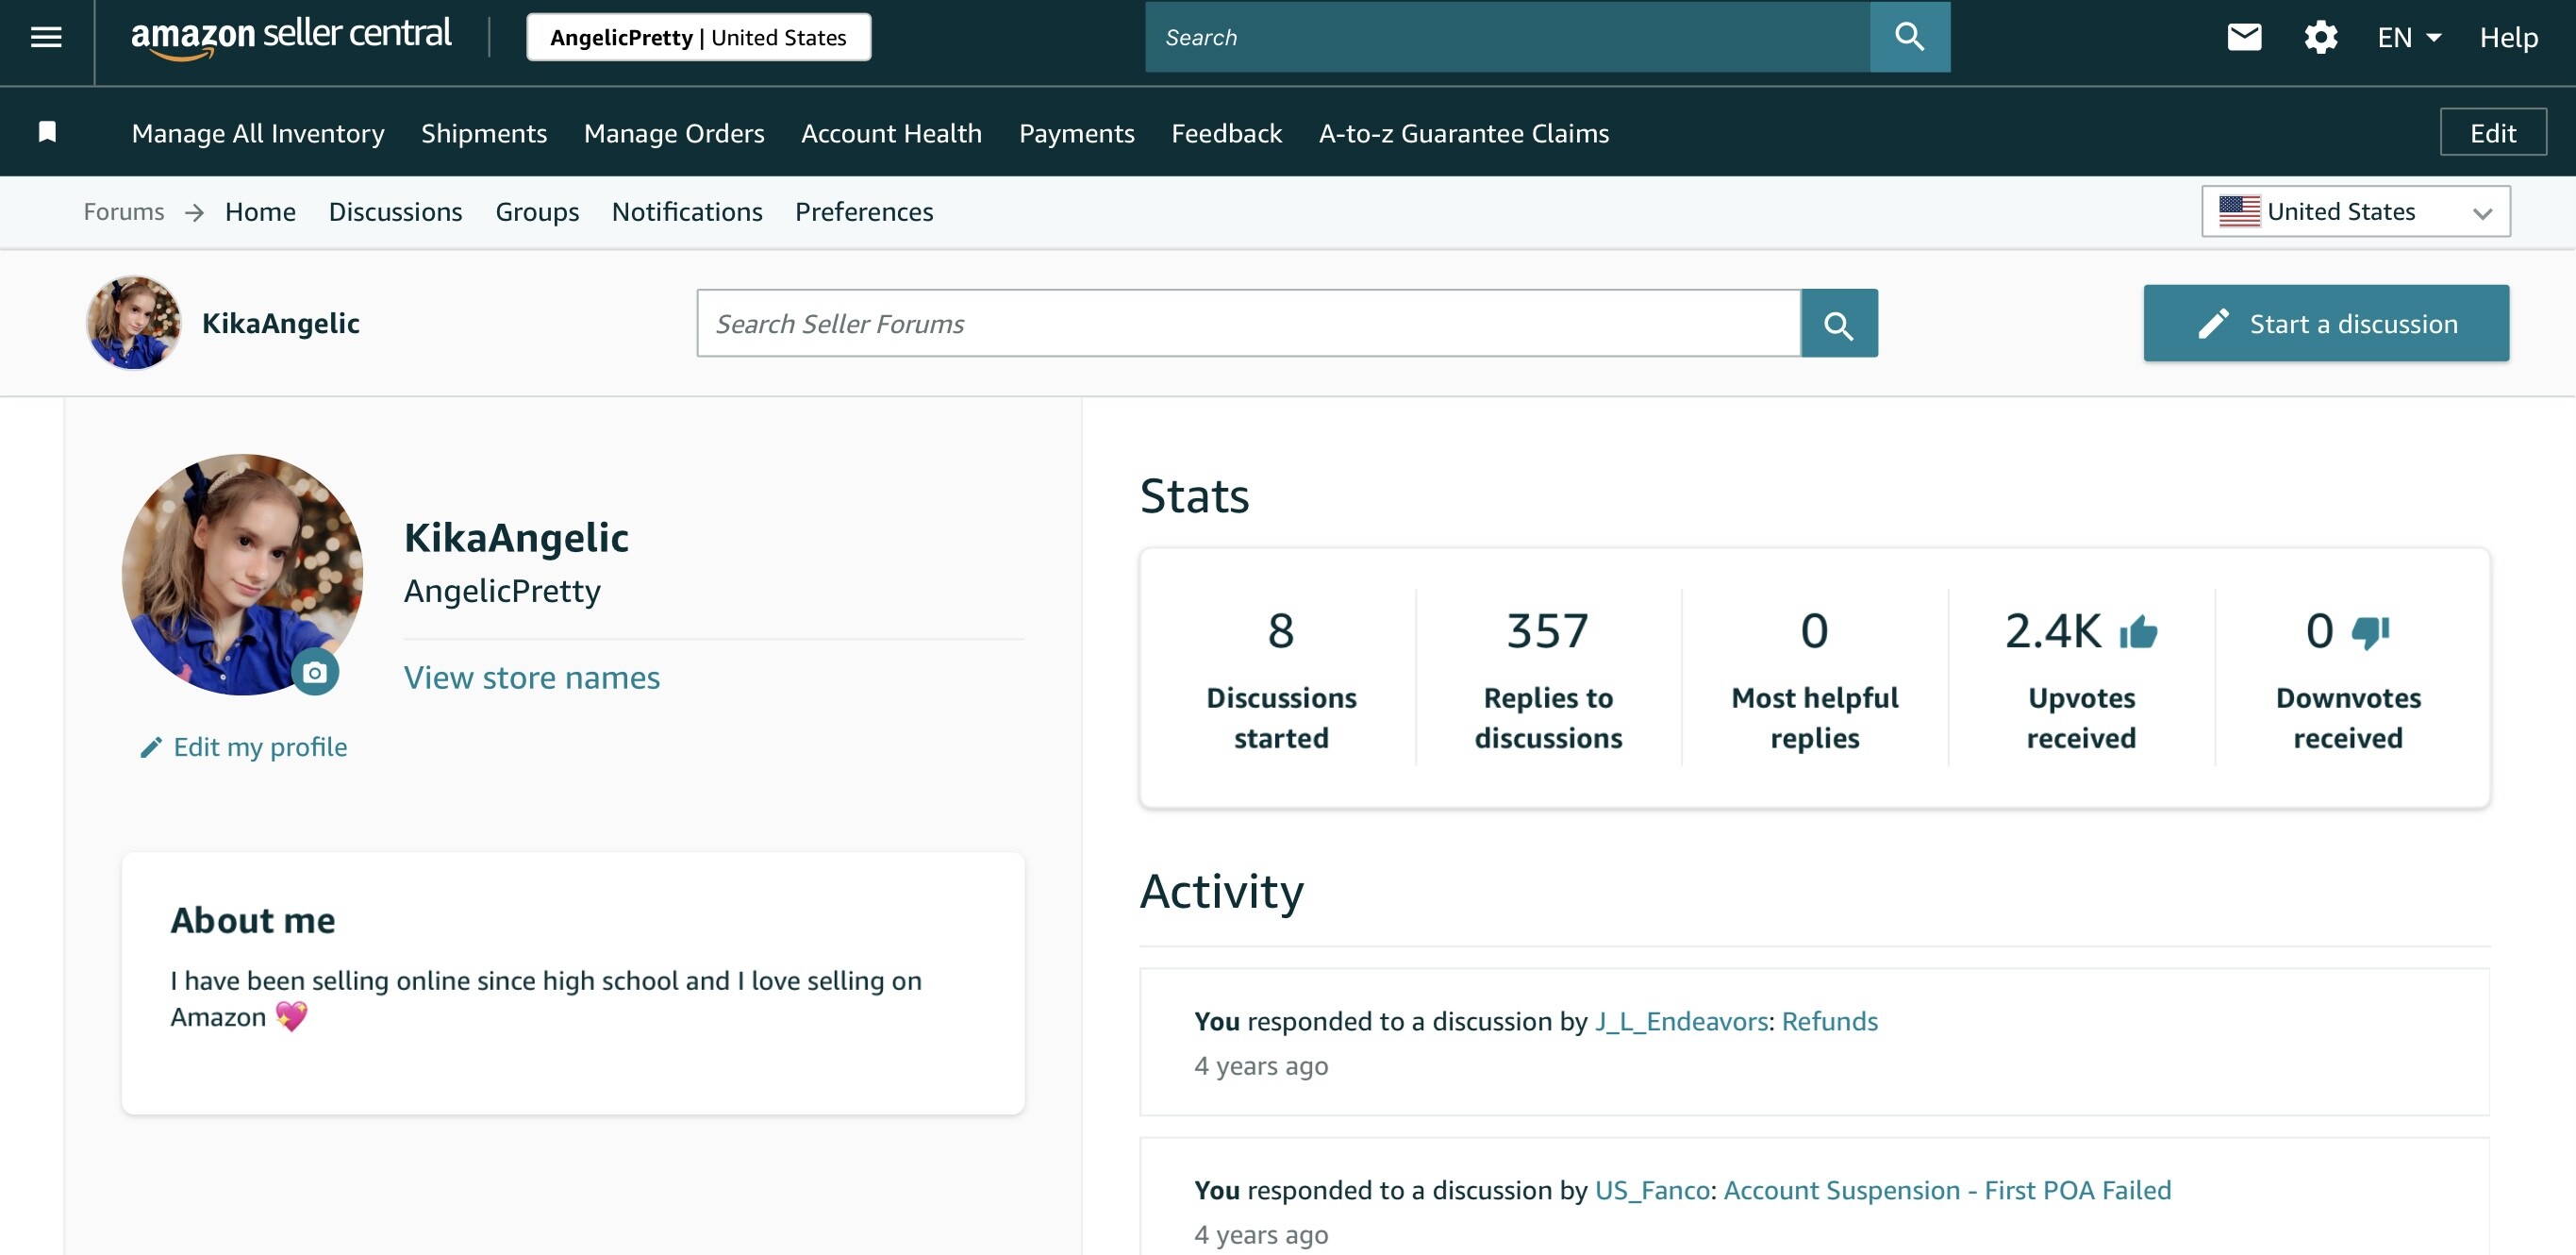This screenshot has width=2576, height=1255.
Task: Click the thumbs-down downvotes icon
Action: (2370, 631)
